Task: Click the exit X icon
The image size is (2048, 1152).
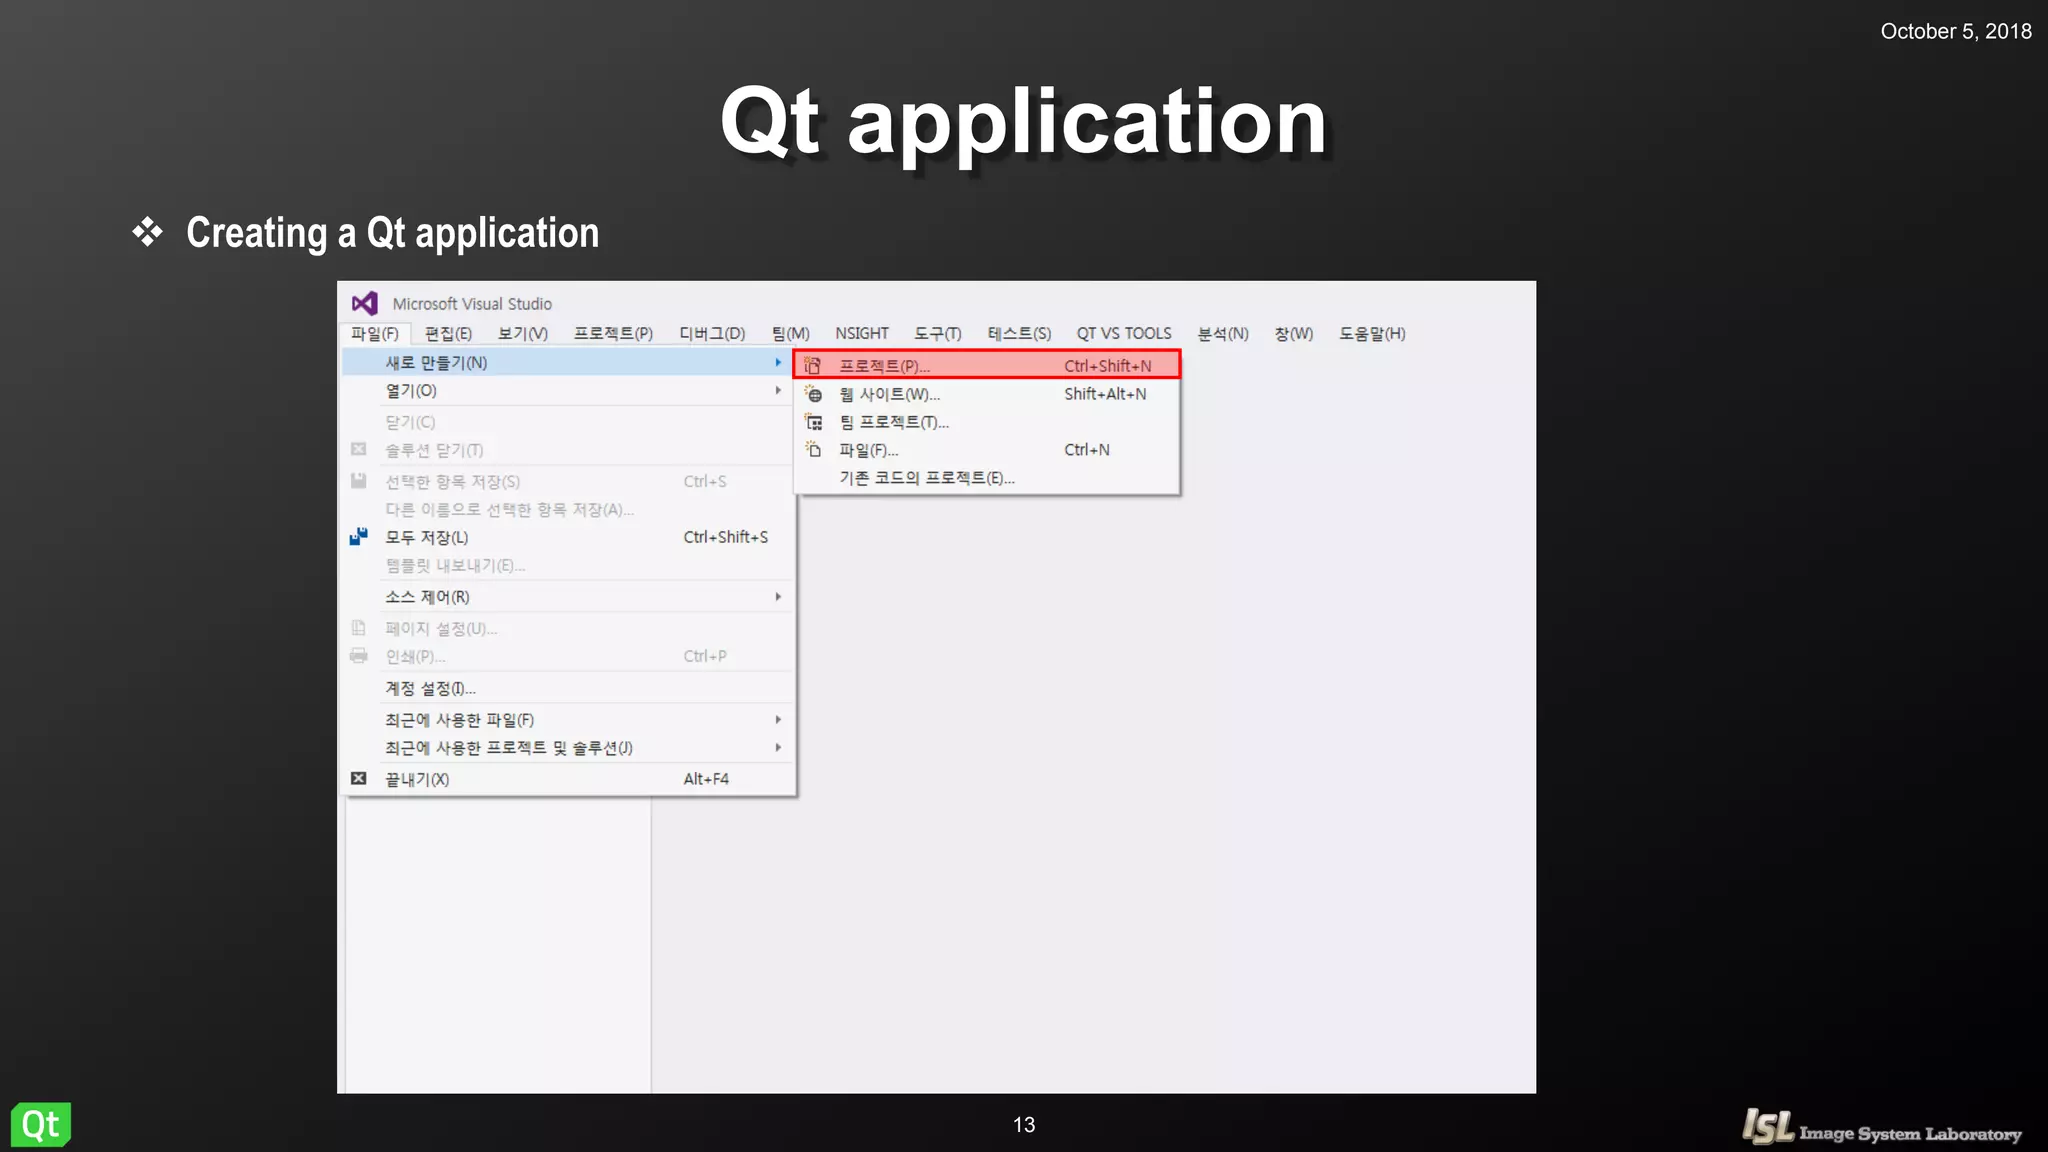Action: (359, 778)
